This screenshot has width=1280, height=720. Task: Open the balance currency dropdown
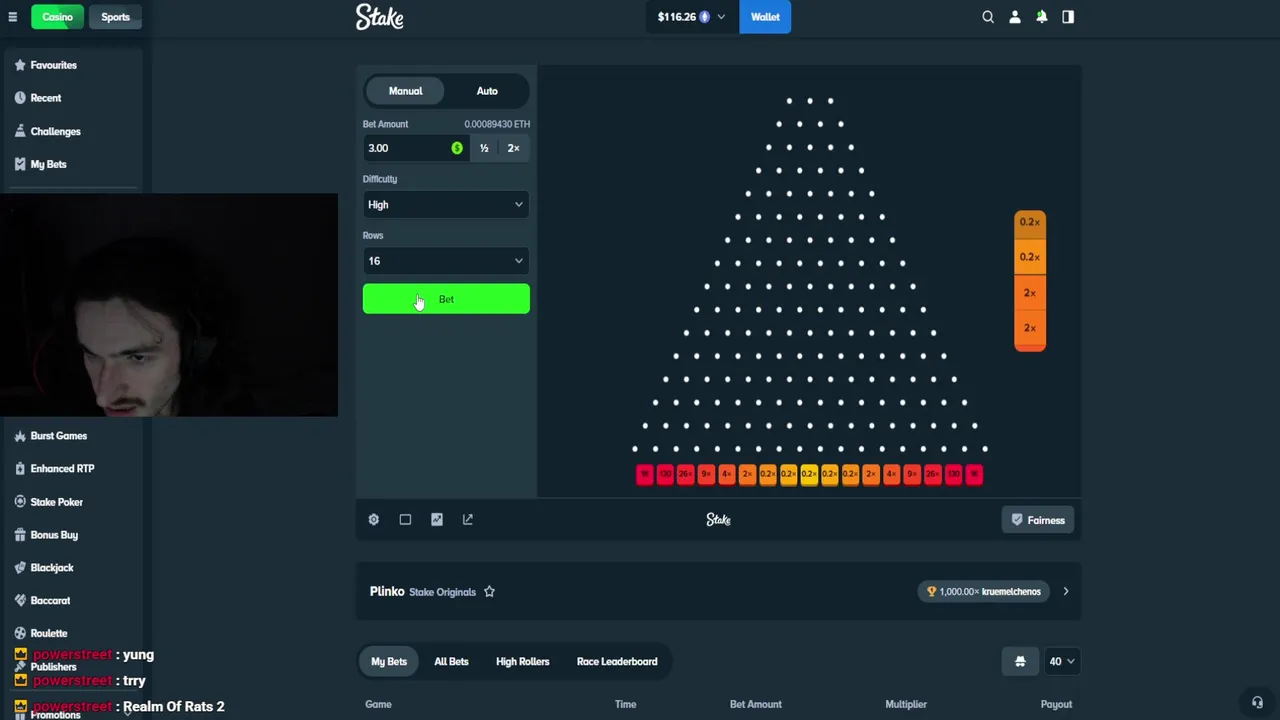point(690,17)
